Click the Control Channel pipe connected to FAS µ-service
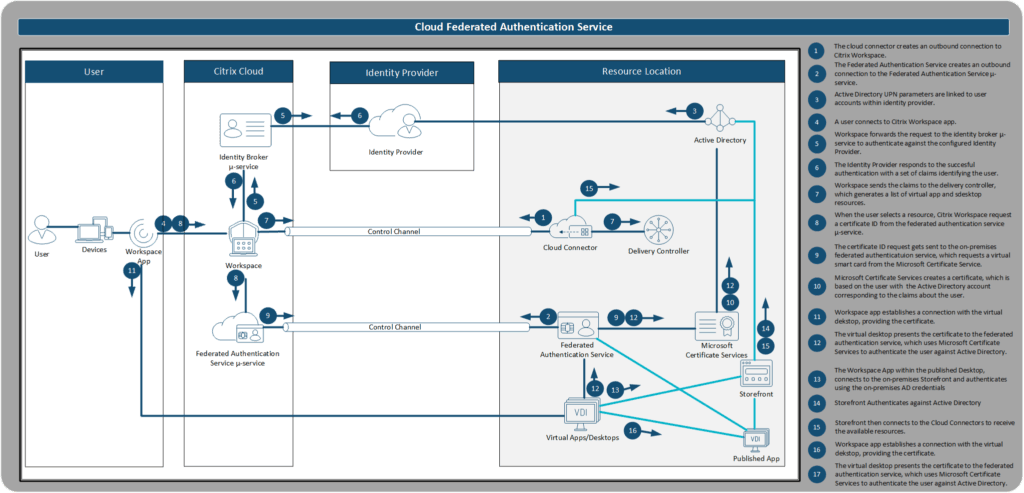Viewport: 1024px width, 493px height. [408, 326]
